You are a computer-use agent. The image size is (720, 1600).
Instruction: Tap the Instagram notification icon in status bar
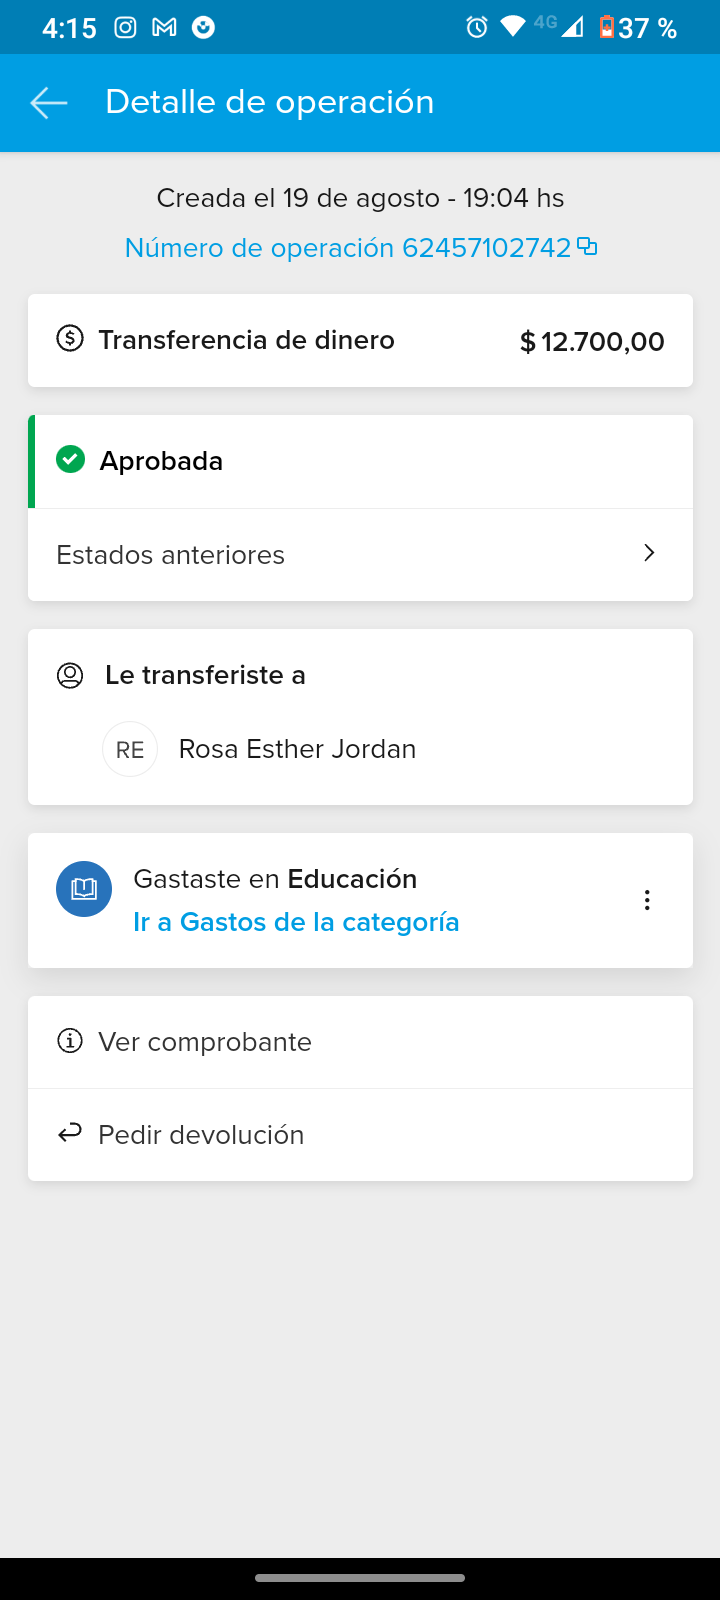pyautogui.click(x=125, y=27)
